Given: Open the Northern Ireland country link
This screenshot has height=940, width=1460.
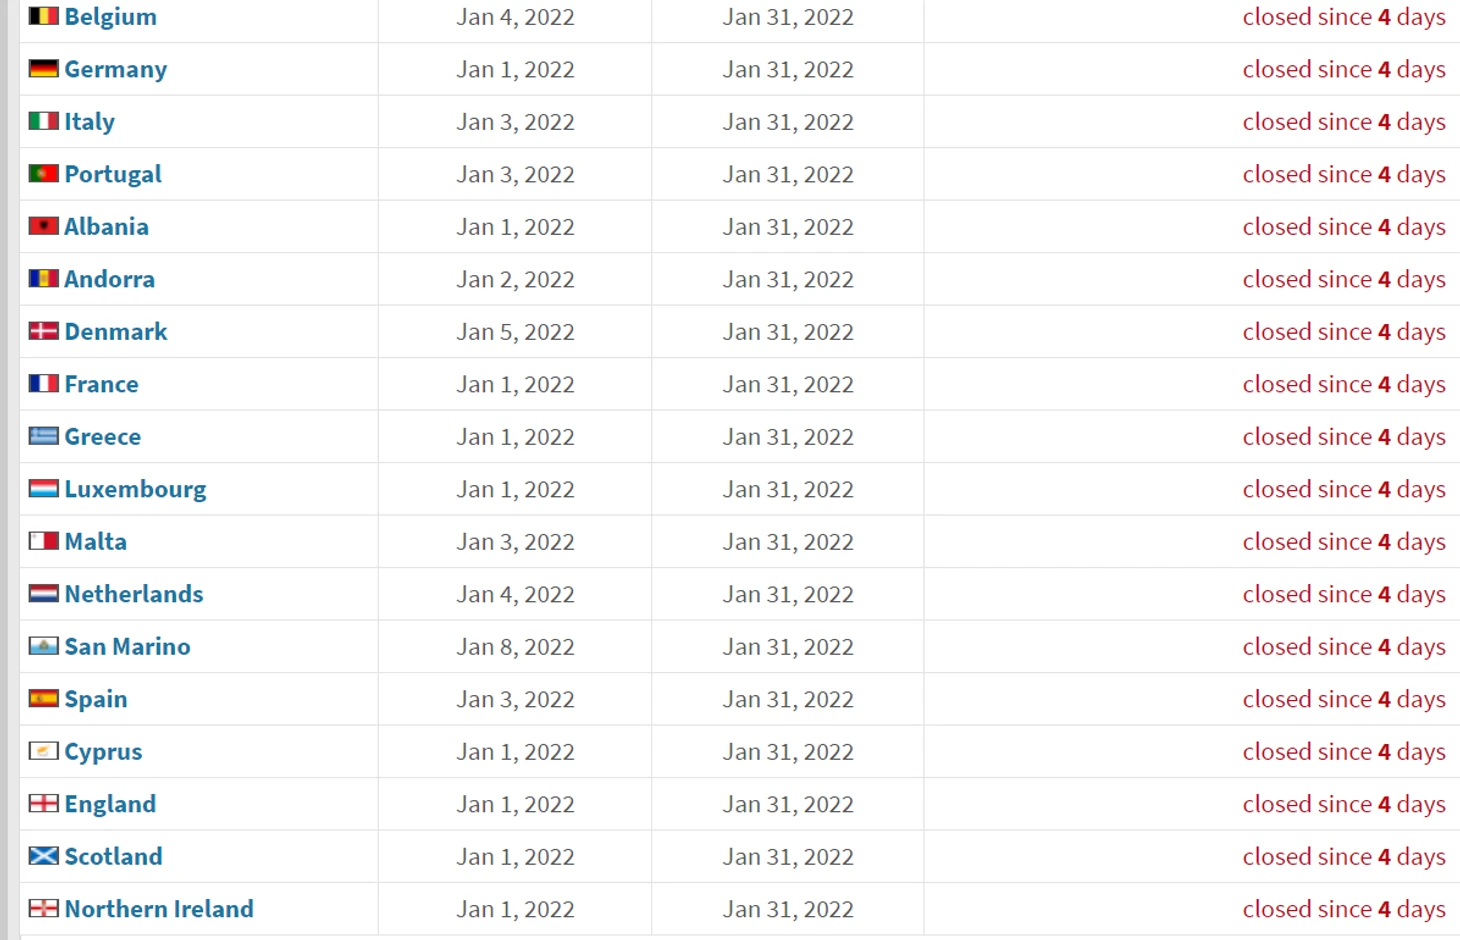Looking at the screenshot, I should [x=159, y=909].
